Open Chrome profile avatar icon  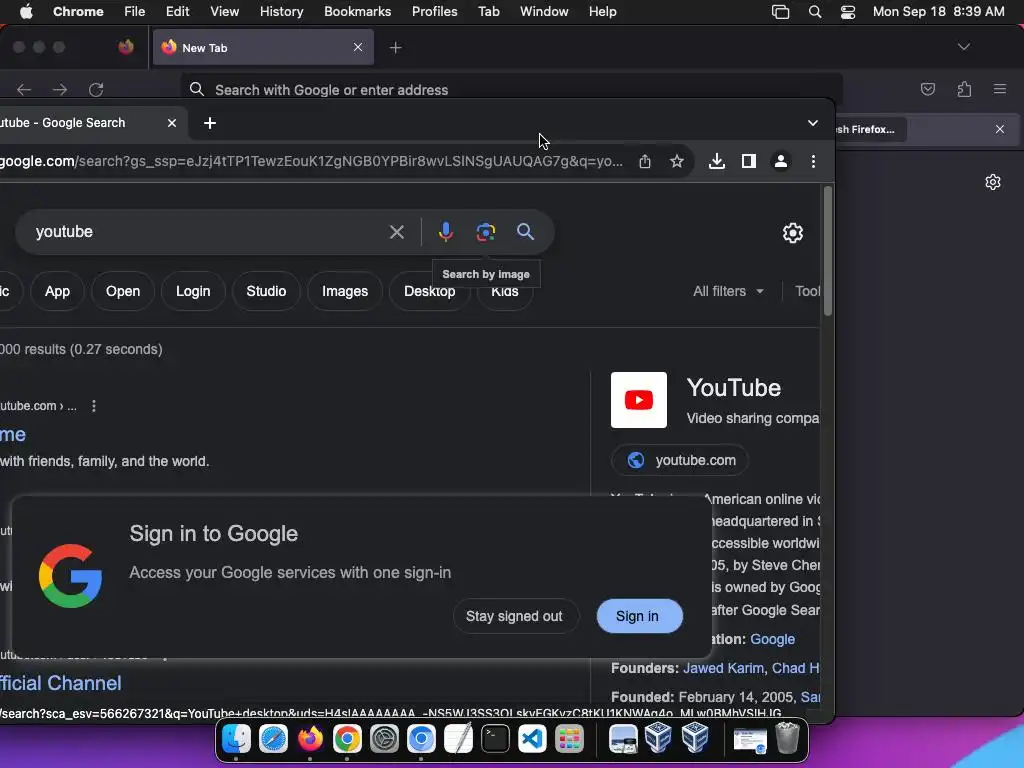coord(780,161)
